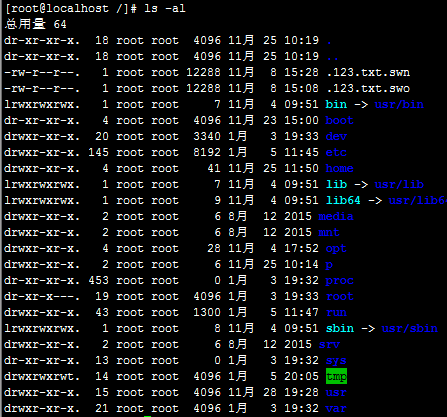Click time 15:08 on .123.txt.swo row
The image size is (447, 417).
tap(301, 88)
